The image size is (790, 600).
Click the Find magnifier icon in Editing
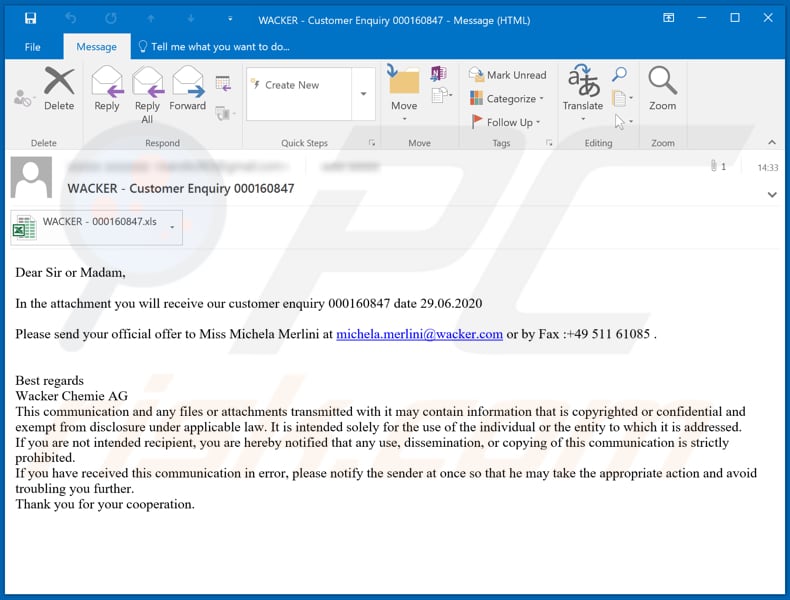619,75
